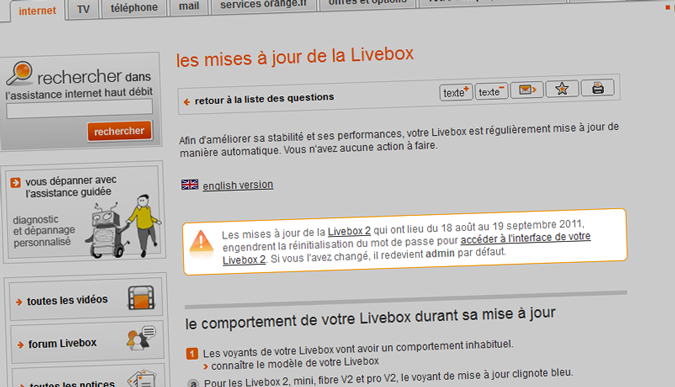Screen dimensions: 675x387
Task: Open the english version link
Action: coord(238,185)
